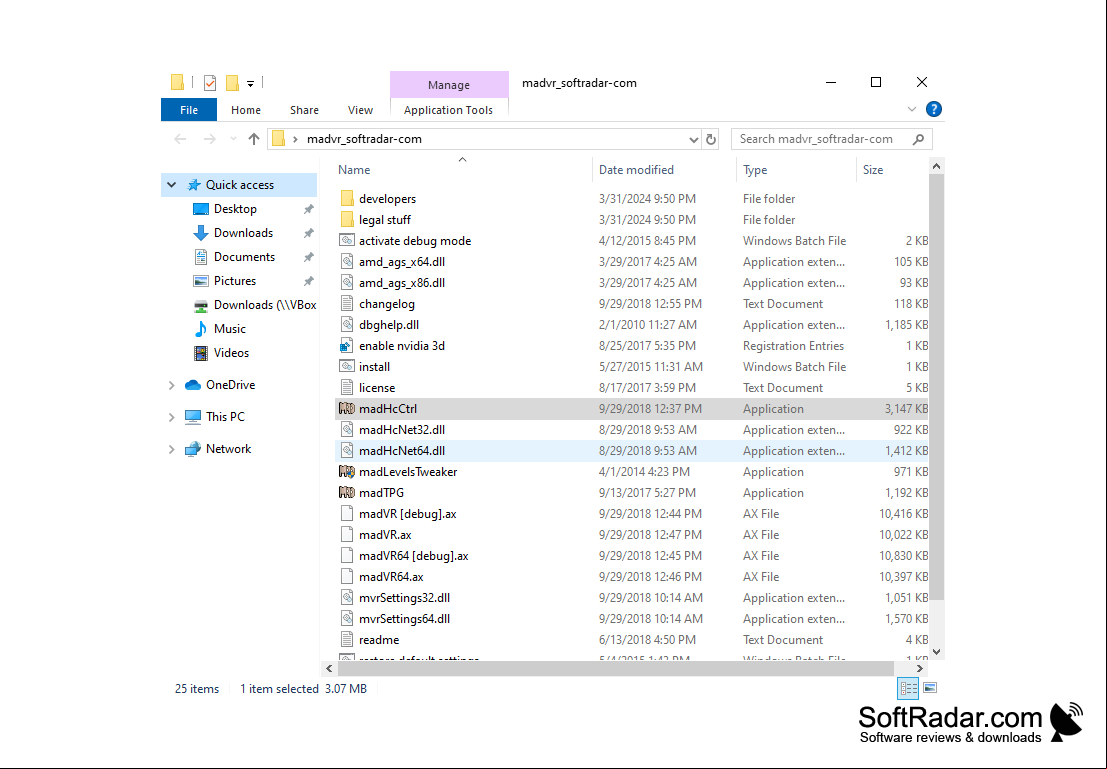Select the madHcCtrl application icon

tap(347, 409)
